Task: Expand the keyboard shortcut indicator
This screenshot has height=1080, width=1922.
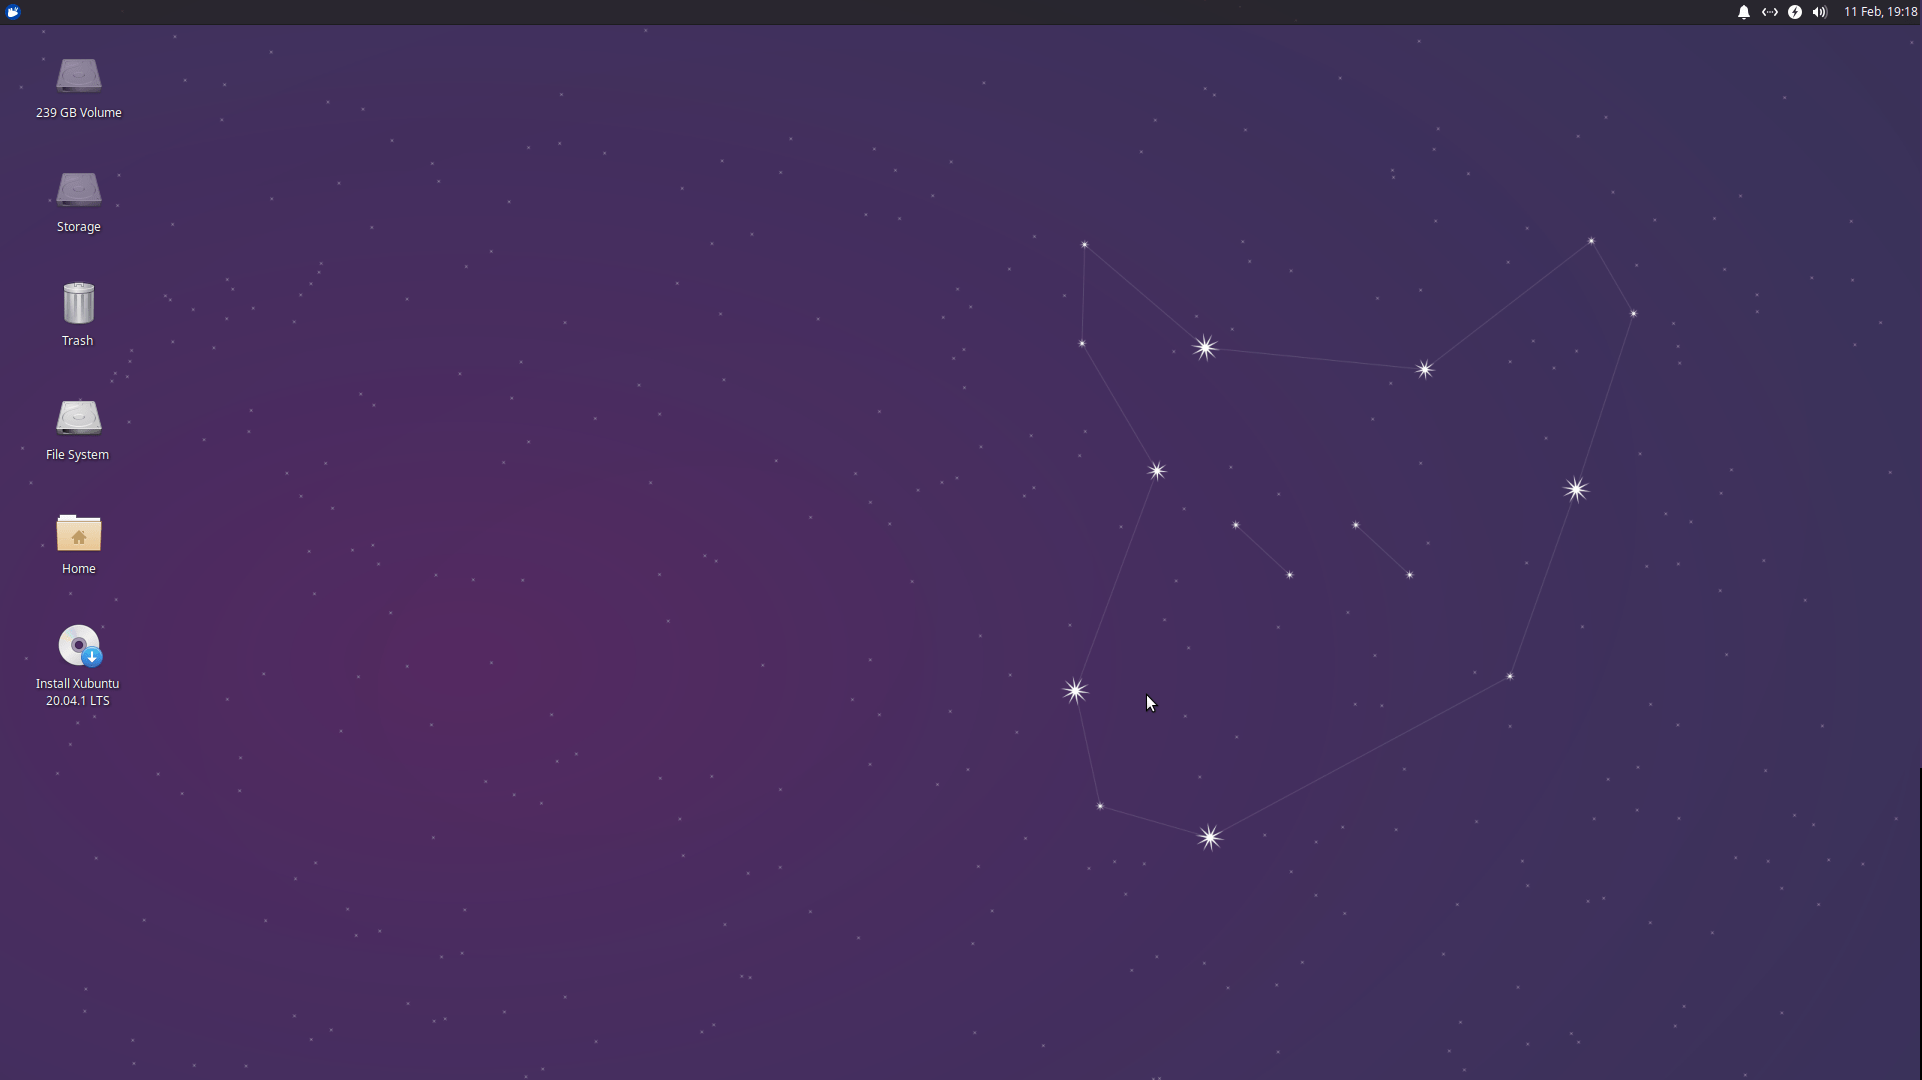Action: 1770,12
